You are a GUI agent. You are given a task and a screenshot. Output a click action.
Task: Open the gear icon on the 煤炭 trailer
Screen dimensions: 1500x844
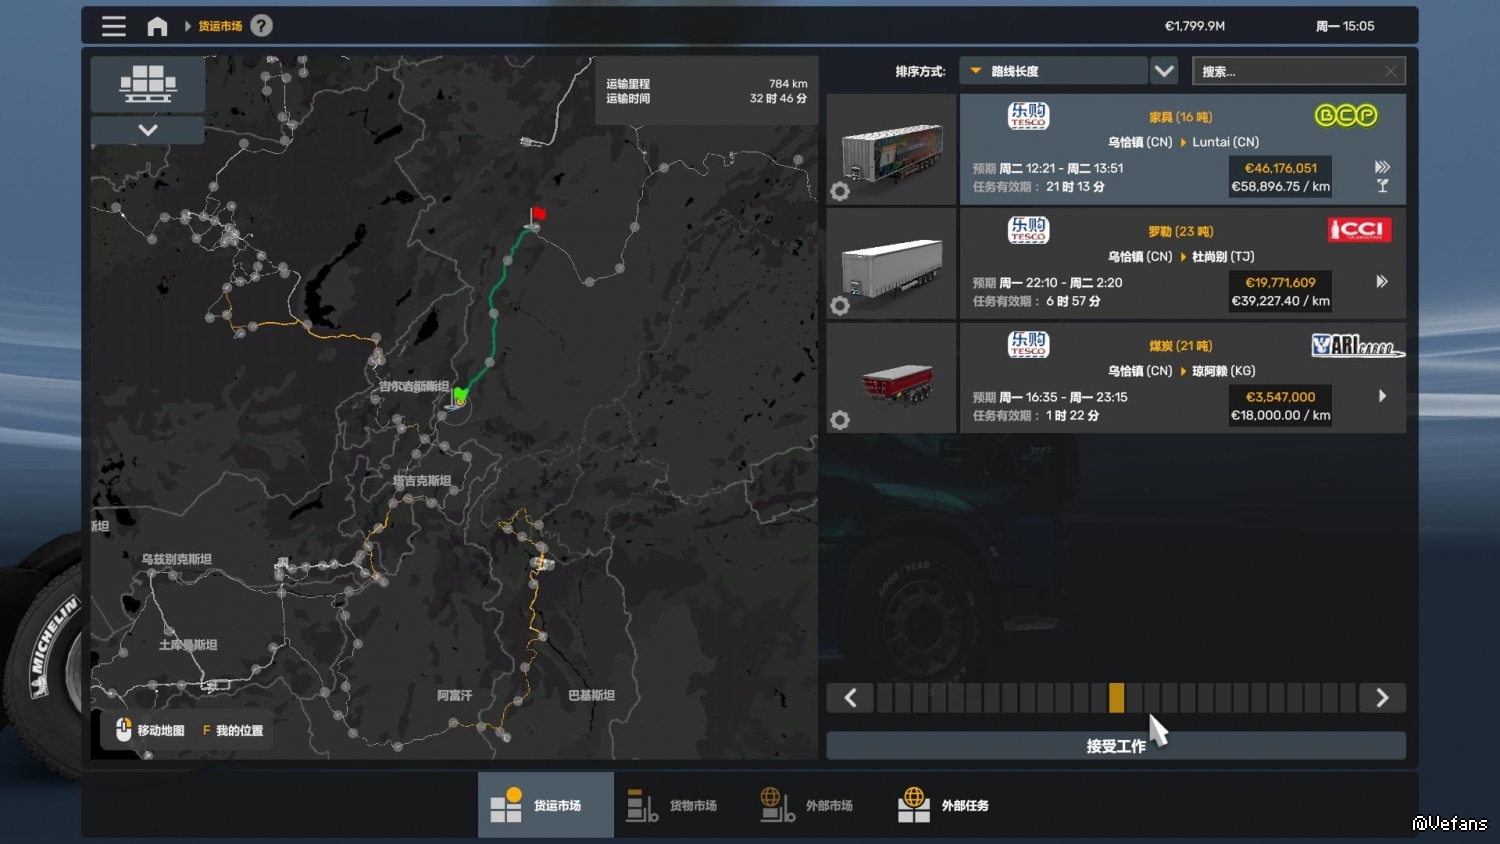pos(840,420)
